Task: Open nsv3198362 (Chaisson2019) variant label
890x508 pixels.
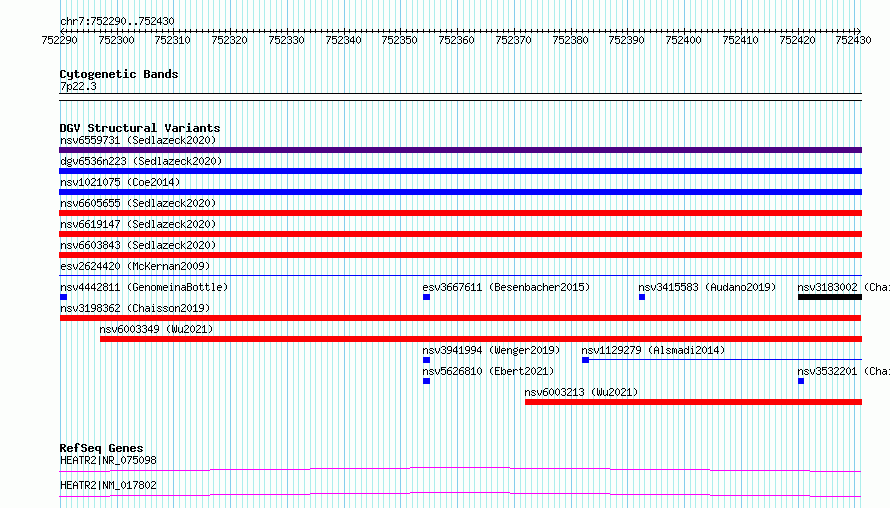Action: pyautogui.click(x=135, y=308)
